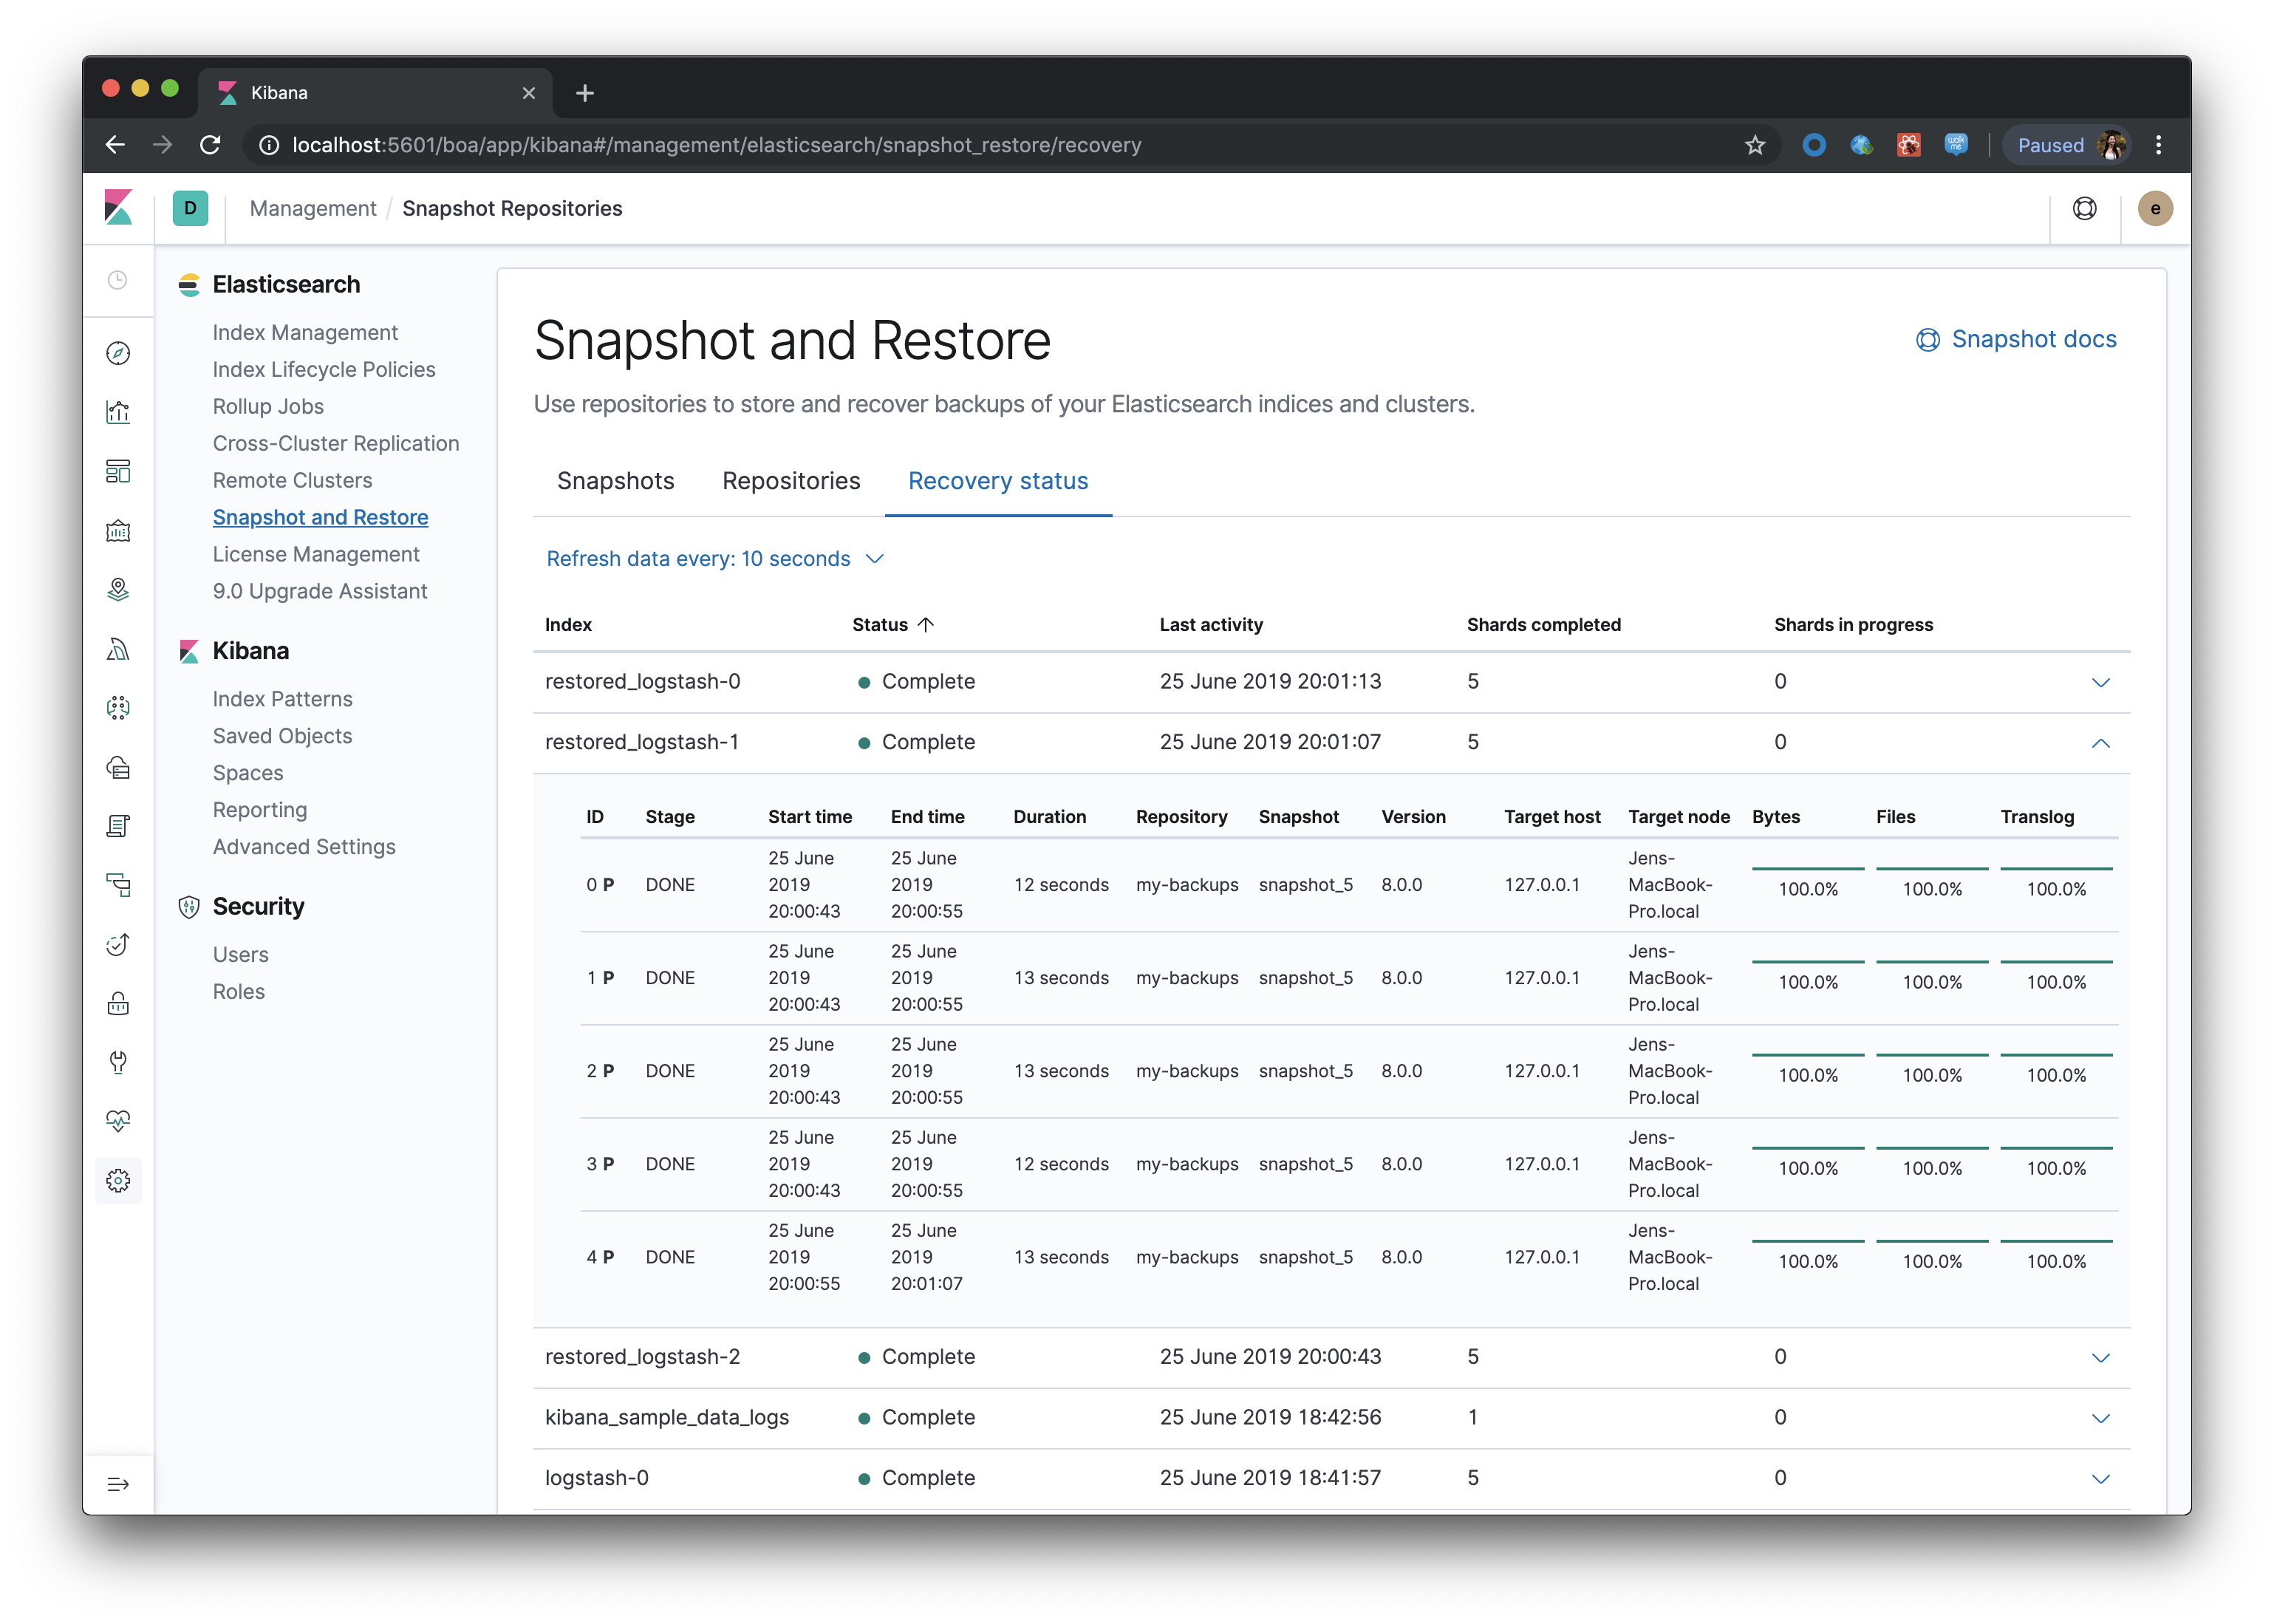Open Discover from the compass icon

[118, 353]
